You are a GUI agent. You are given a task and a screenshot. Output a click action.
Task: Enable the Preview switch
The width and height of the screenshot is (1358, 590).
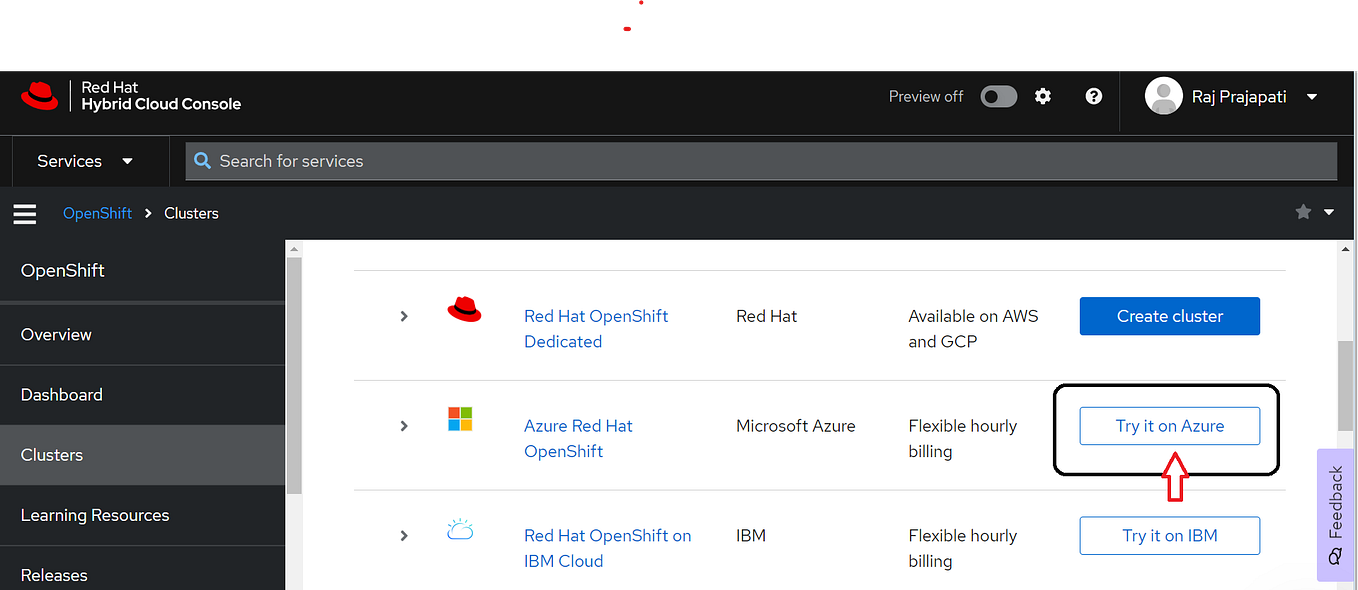click(x=998, y=96)
